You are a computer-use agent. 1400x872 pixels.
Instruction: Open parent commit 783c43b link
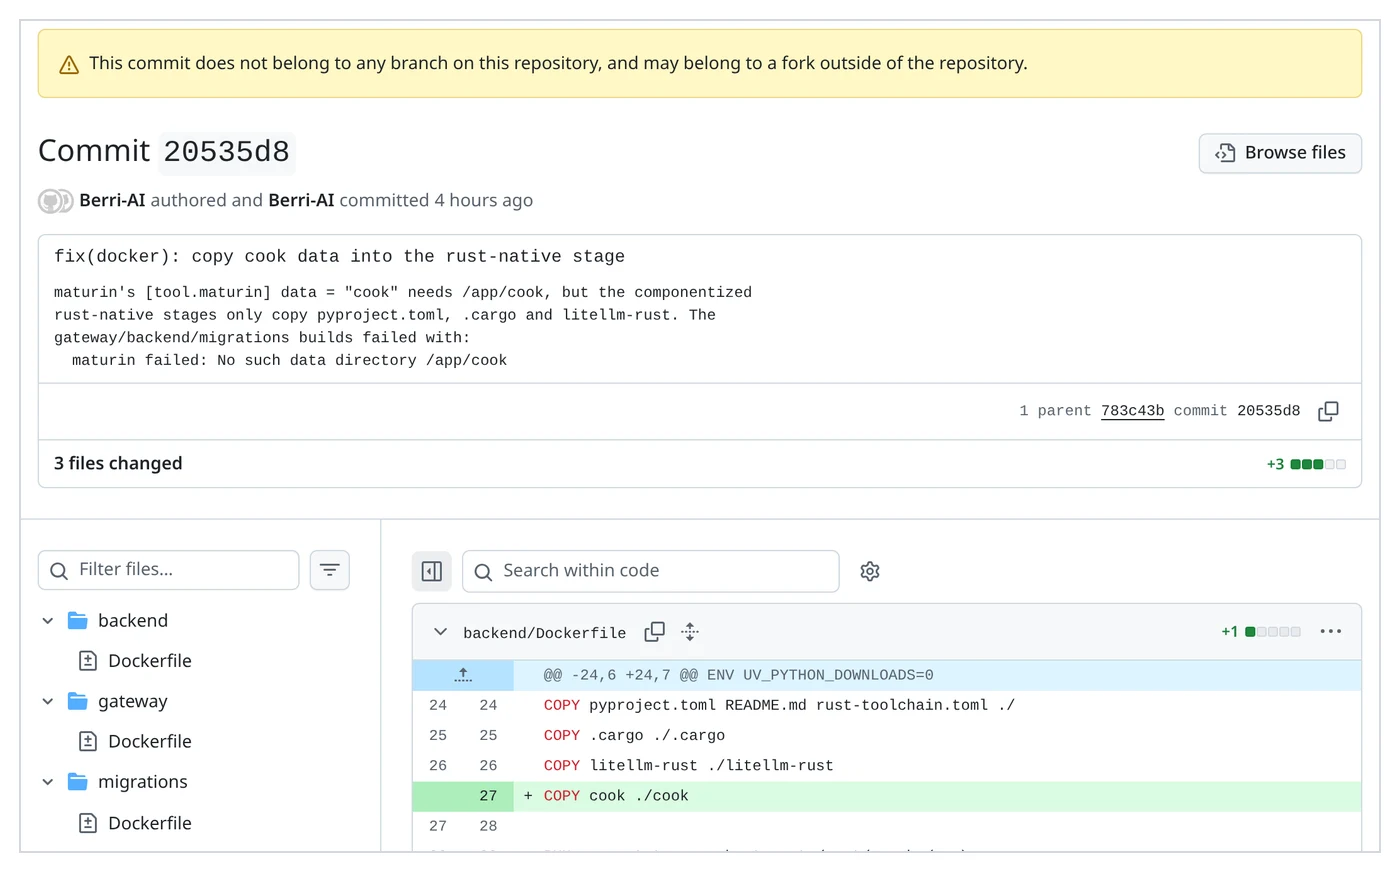(1132, 411)
